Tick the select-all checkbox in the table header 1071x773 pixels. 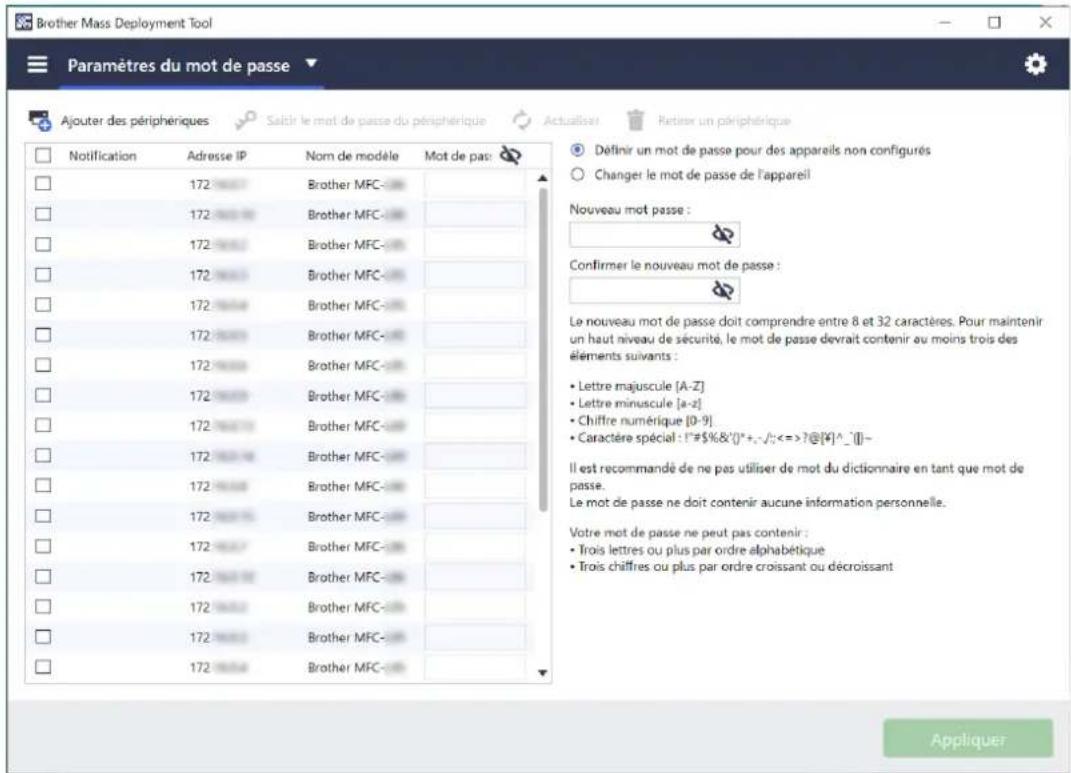click(43, 156)
